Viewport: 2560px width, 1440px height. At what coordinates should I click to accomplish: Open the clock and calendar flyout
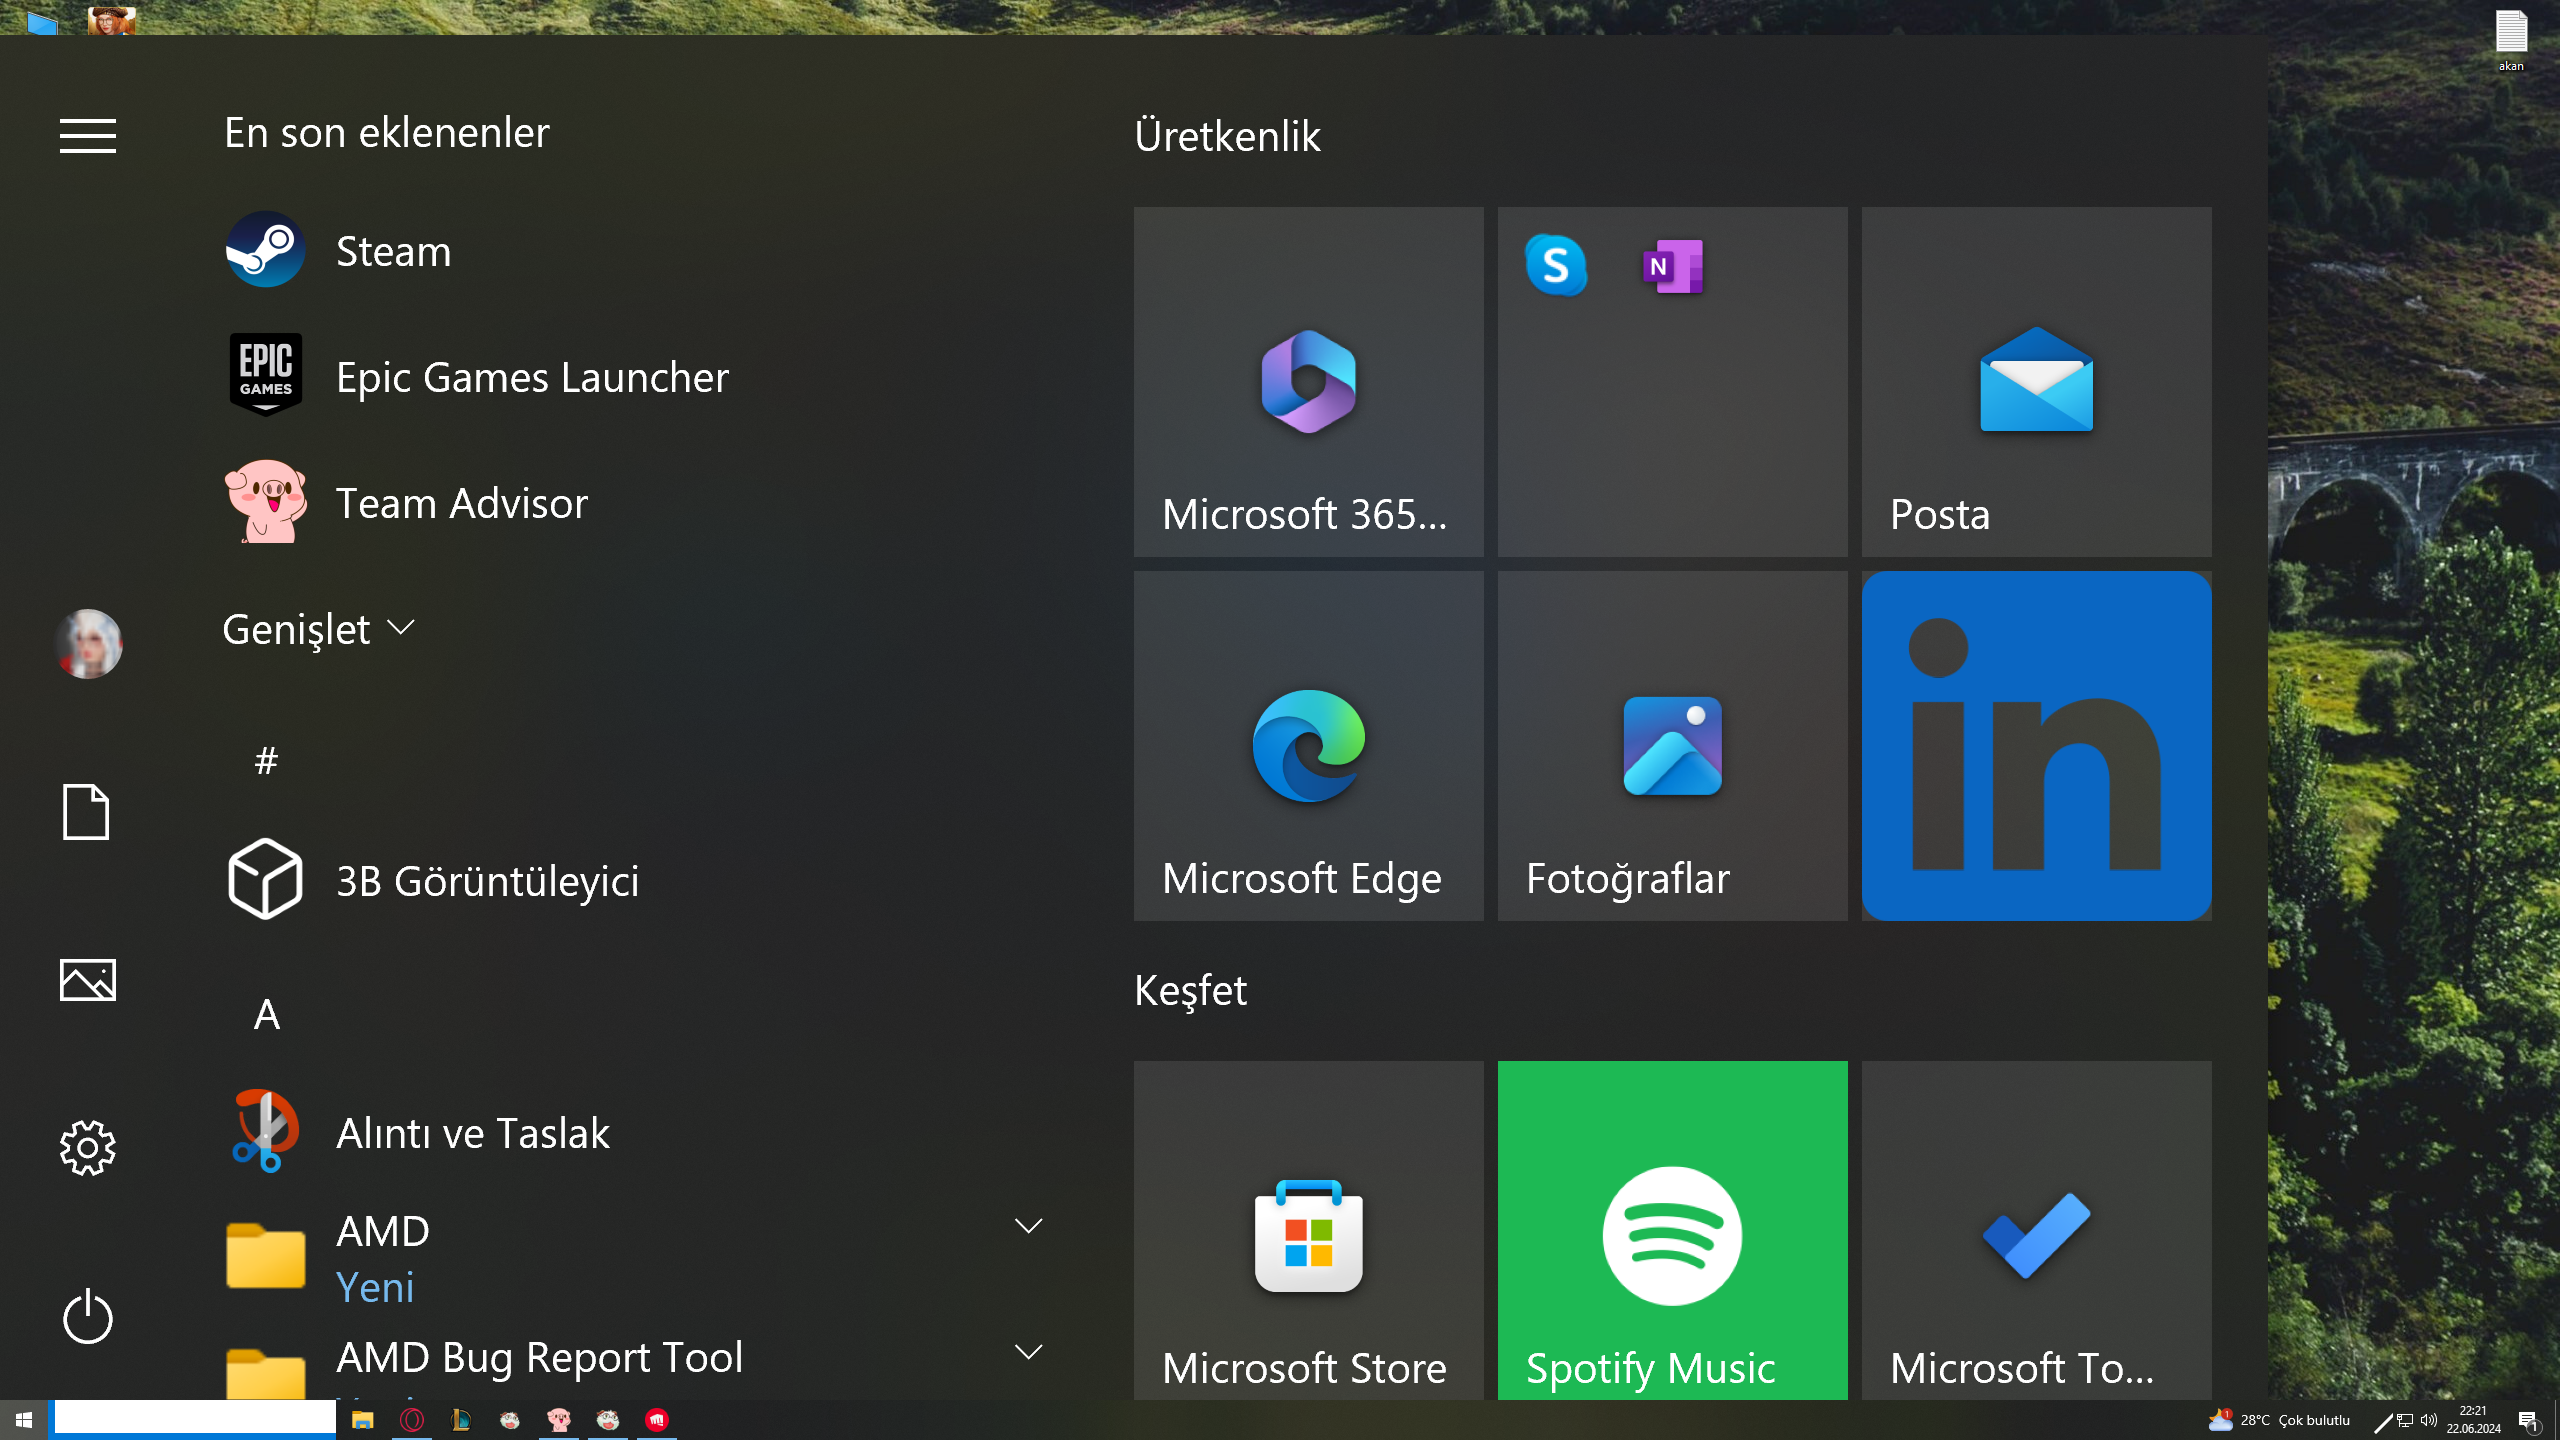2473,1420
